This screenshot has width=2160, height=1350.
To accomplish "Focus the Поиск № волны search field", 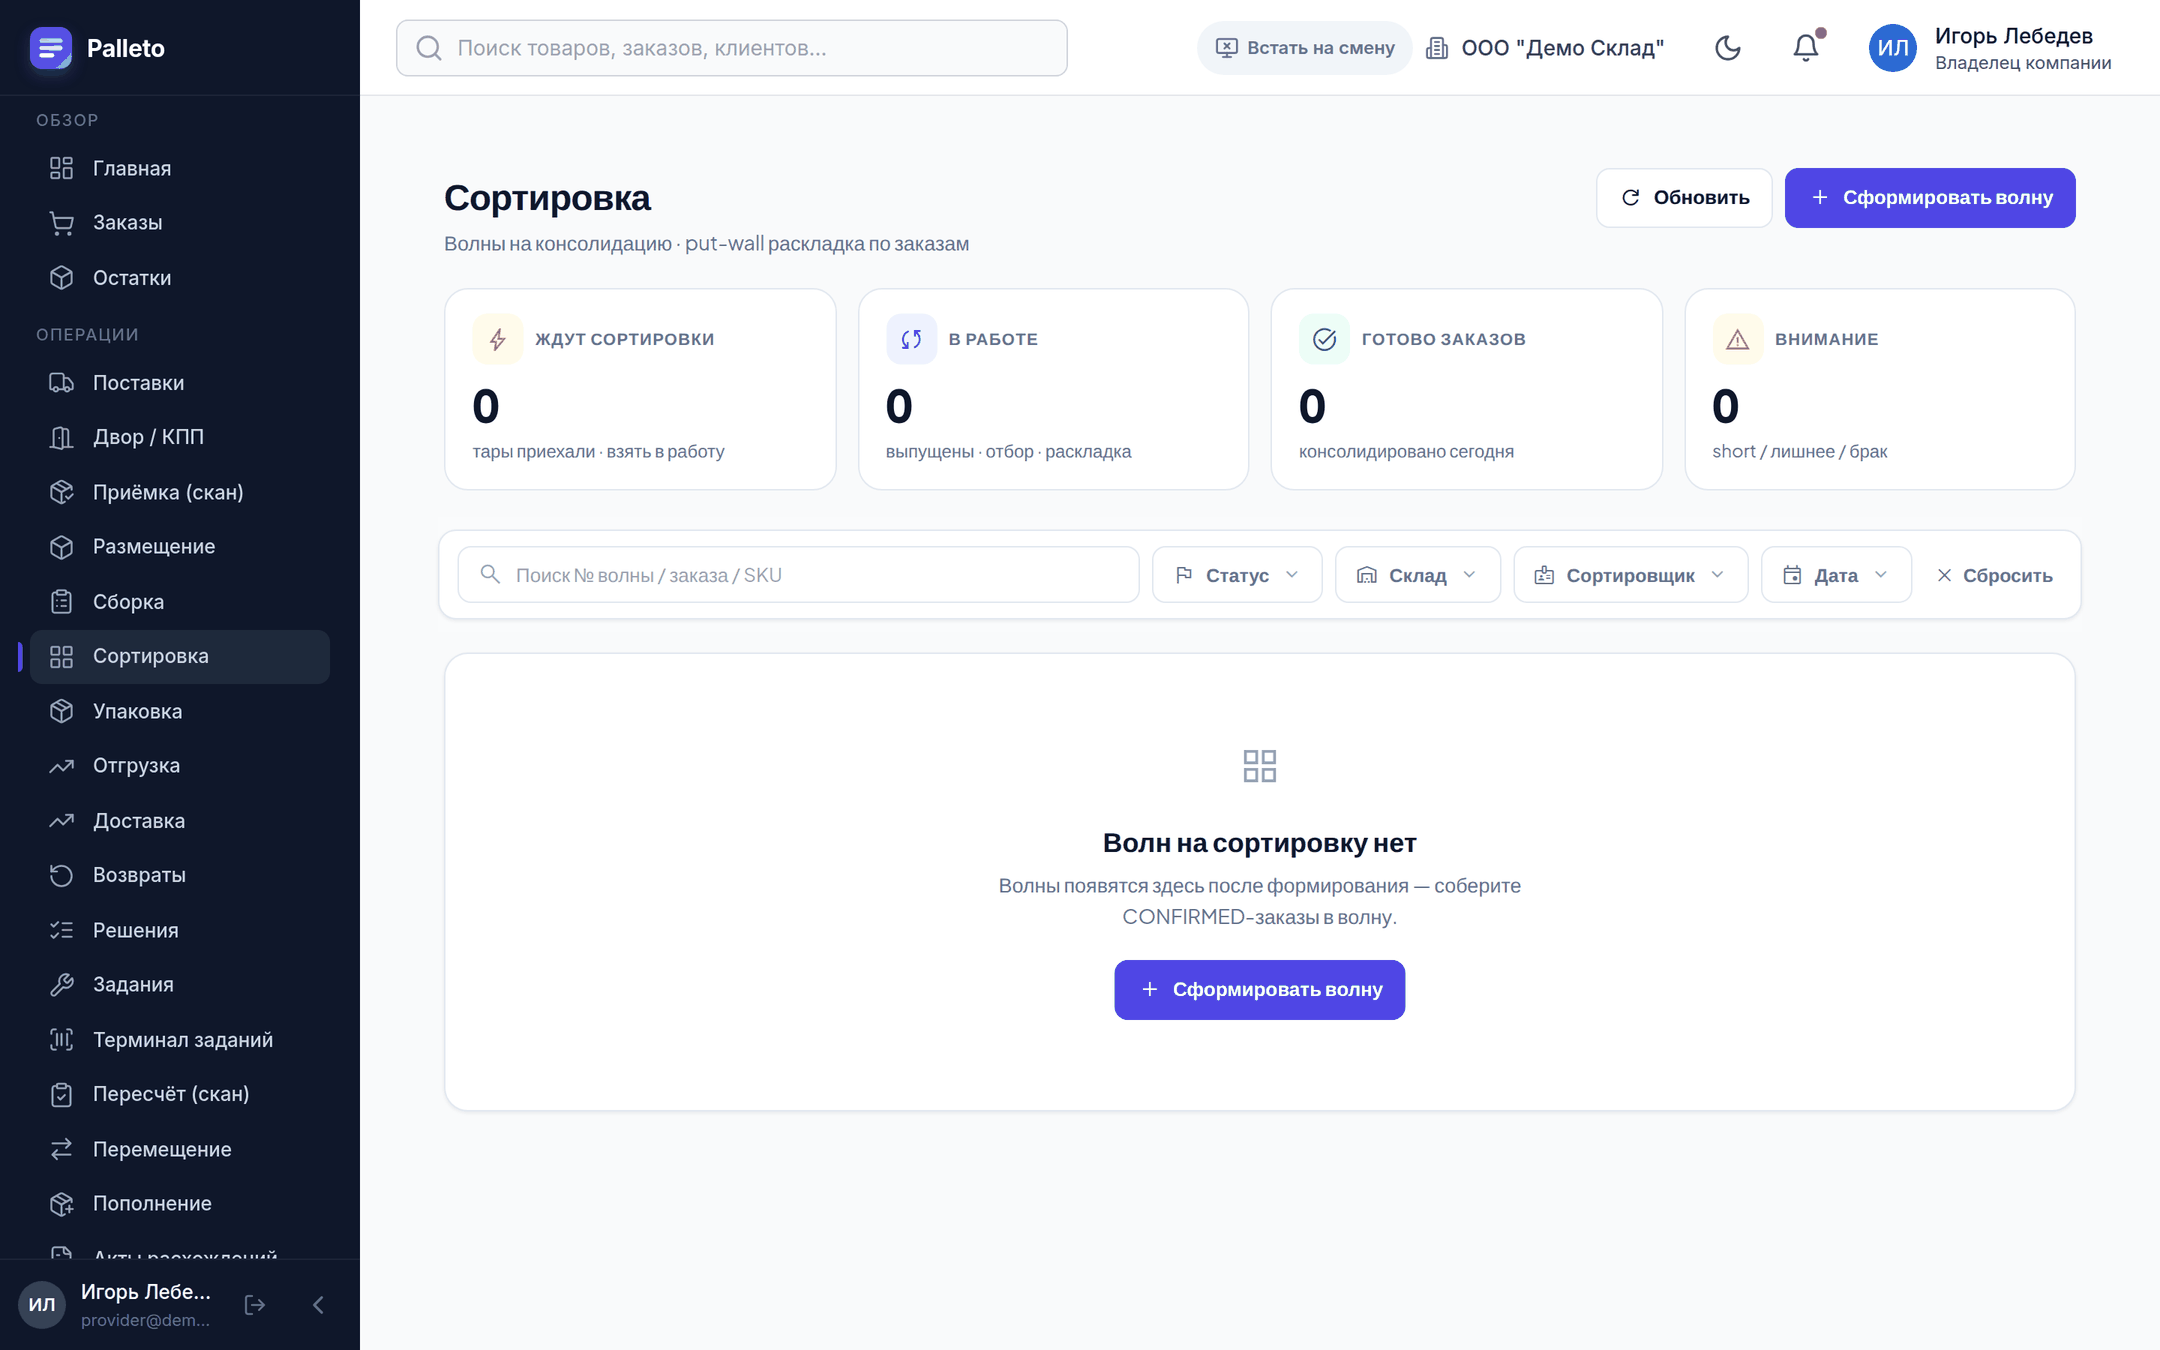I will 798,575.
